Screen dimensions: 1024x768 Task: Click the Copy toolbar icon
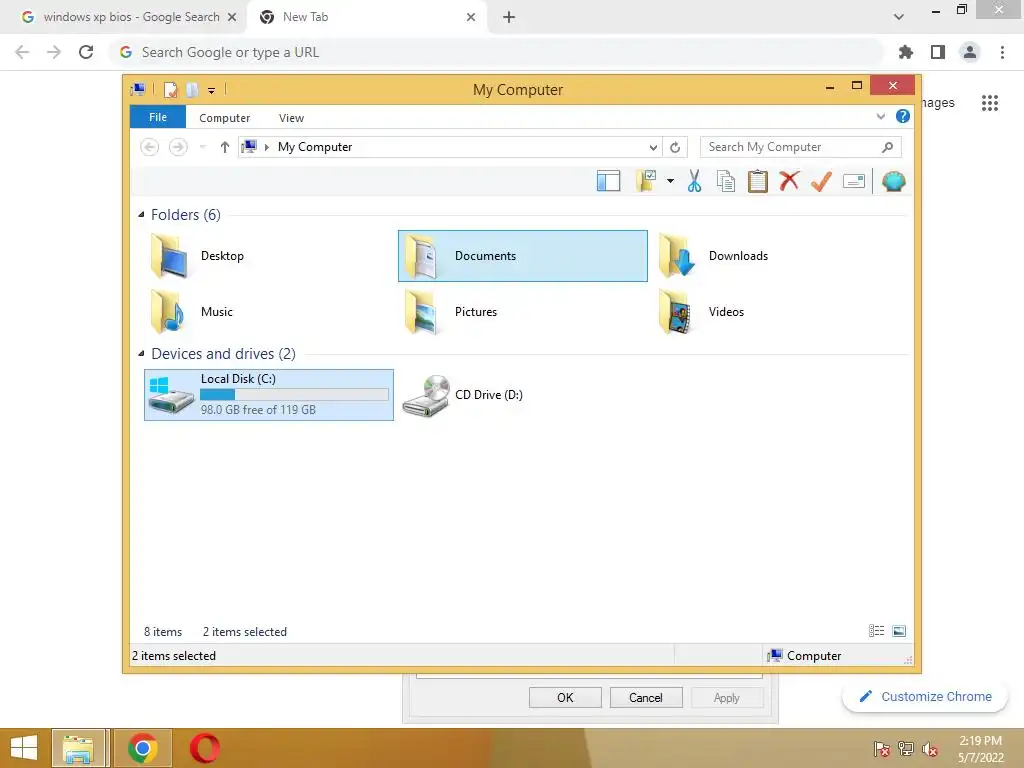(726, 181)
